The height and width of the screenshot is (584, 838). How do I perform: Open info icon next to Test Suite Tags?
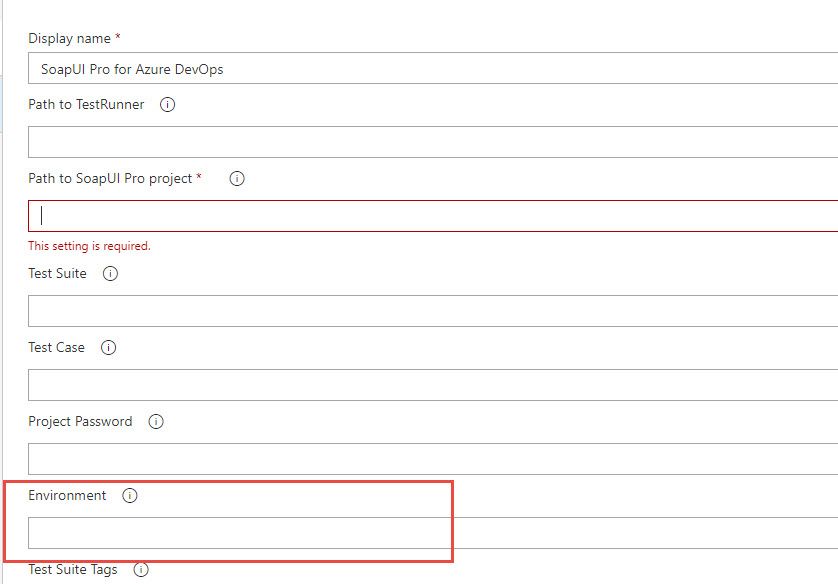[x=141, y=570]
